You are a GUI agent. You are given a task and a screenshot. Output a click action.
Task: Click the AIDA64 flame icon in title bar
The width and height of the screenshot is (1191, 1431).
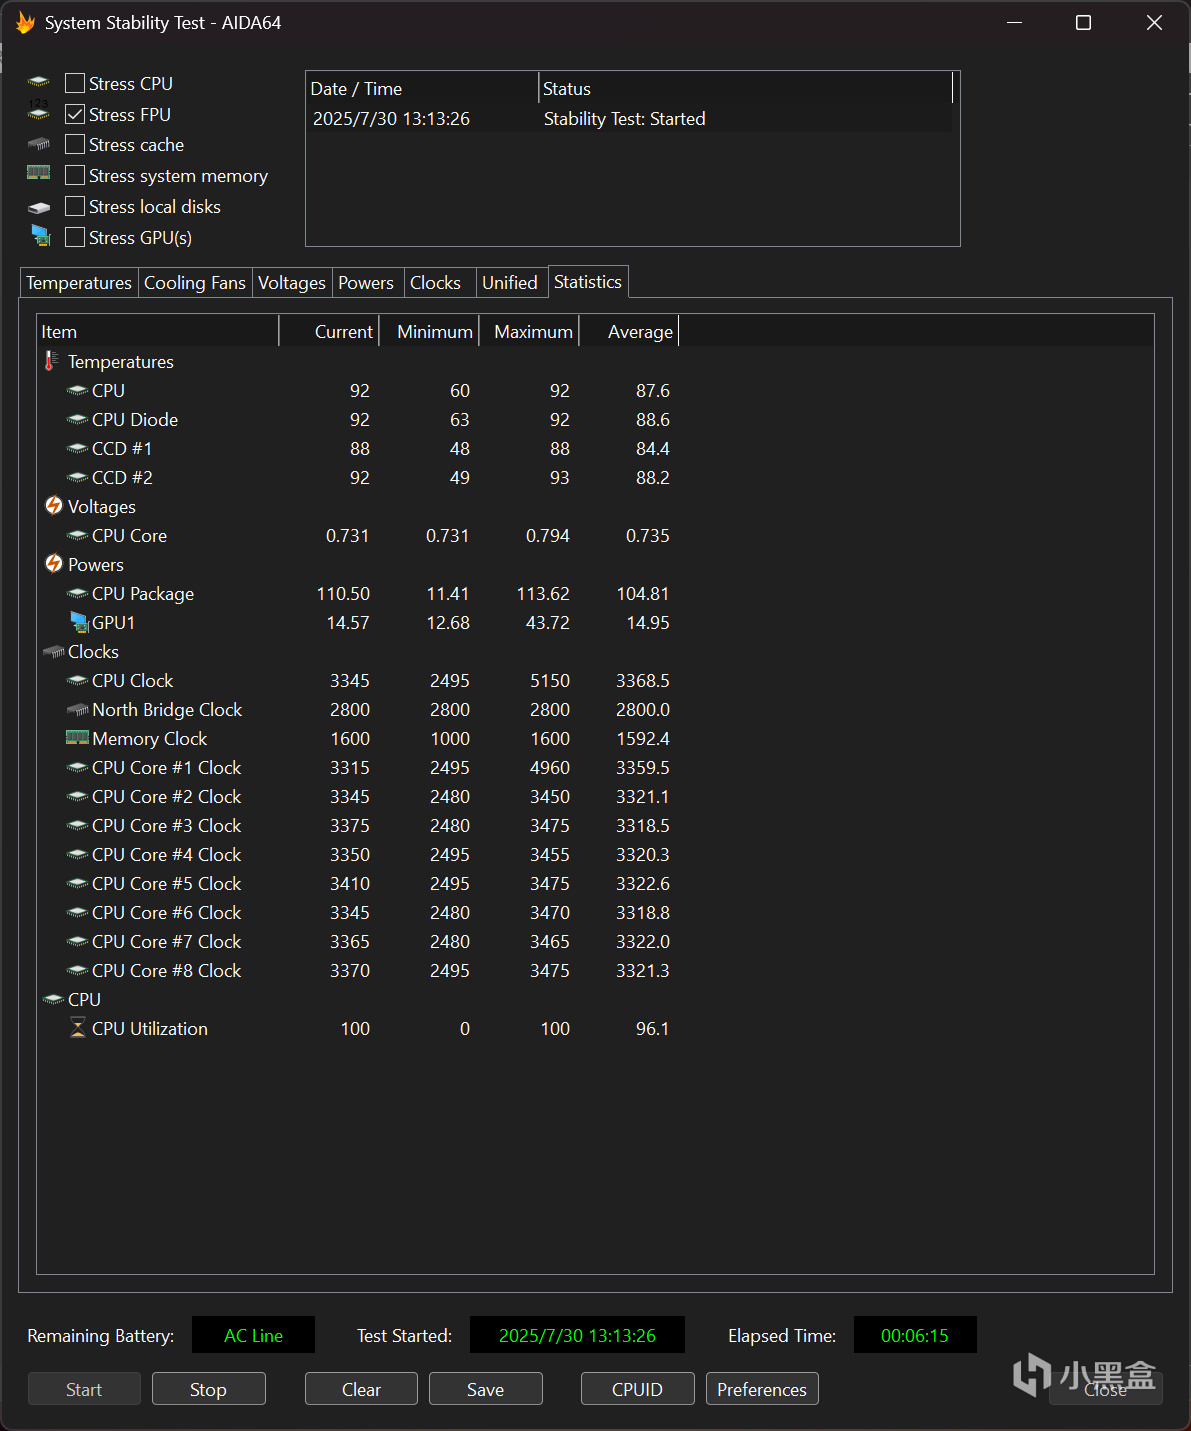click(x=25, y=22)
